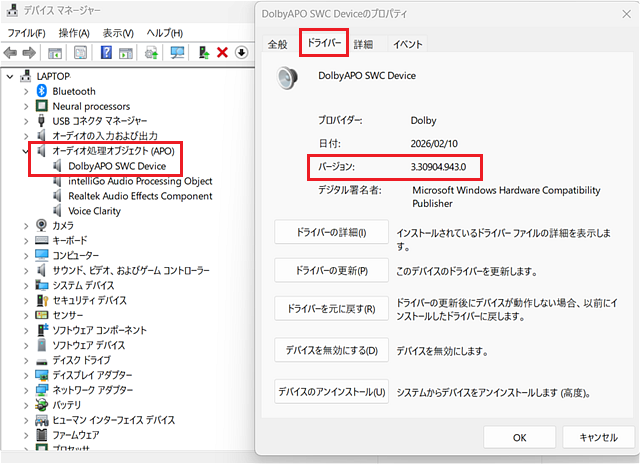Open the ヘルプ(H) menu
Screen dimensions: 640x464
pos(164,33)
